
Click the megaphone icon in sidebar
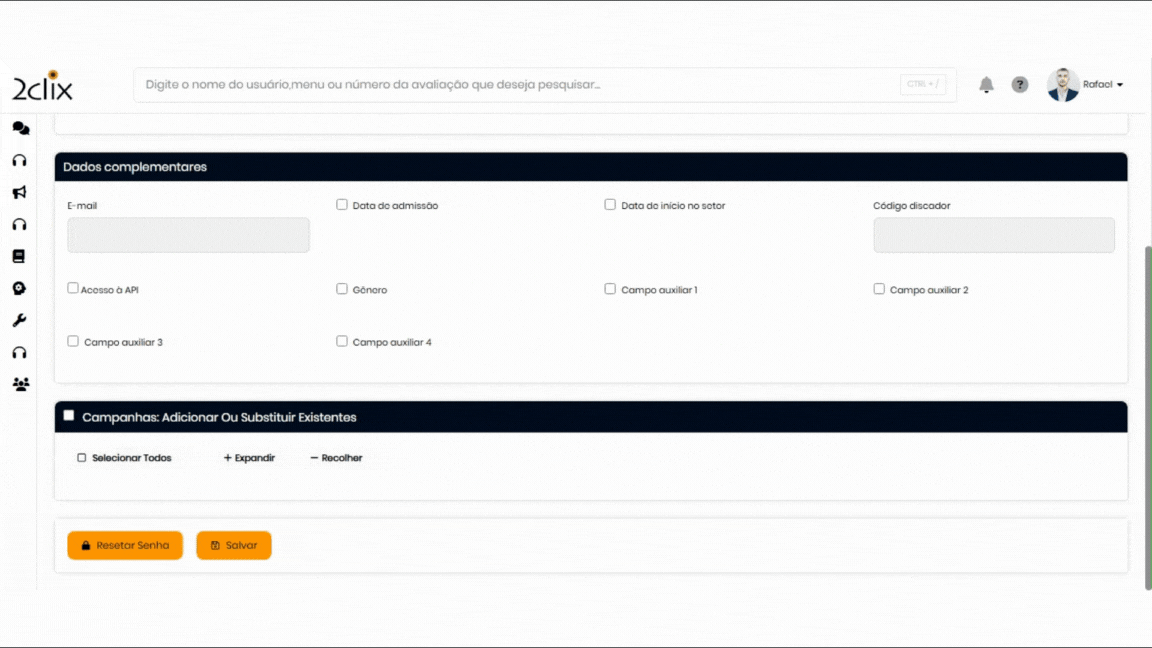[x=19, y=192]
